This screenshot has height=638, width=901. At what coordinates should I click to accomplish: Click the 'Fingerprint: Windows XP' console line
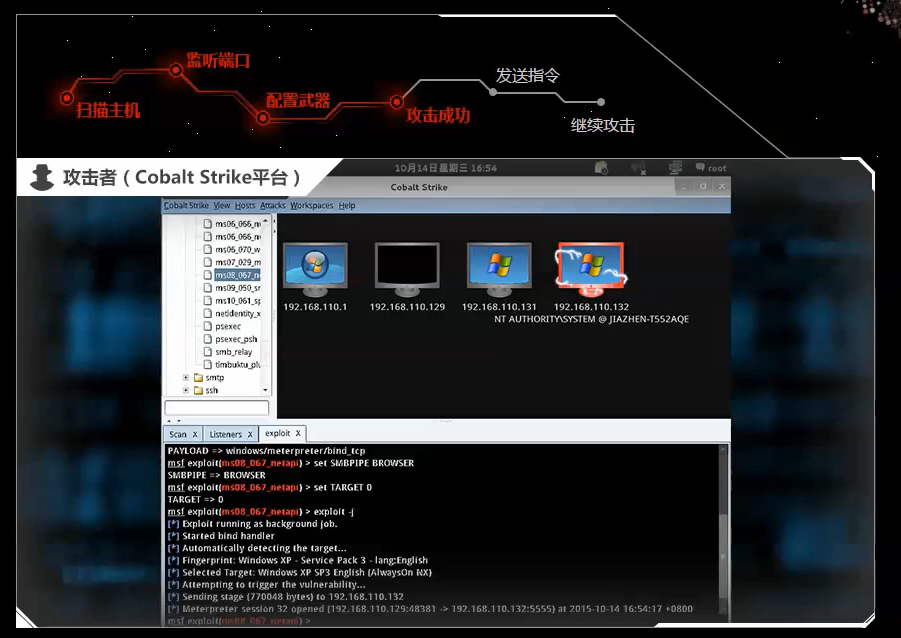(x=298, y=560)
